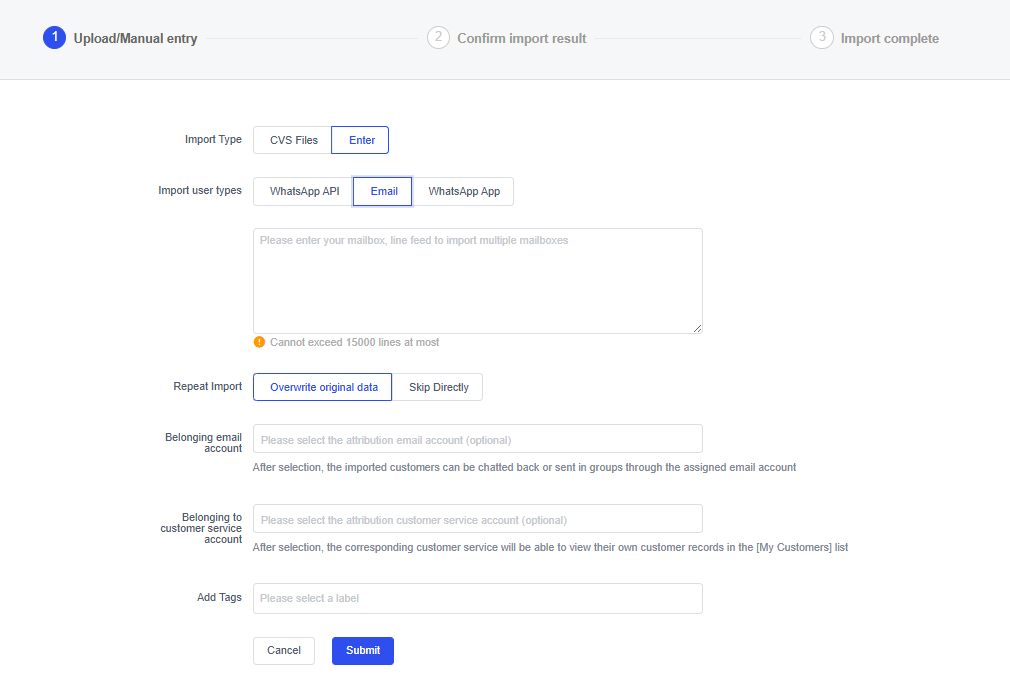Select Overwrite original data option
Viewport: 1010px width, 689px height.
(323, 387)
